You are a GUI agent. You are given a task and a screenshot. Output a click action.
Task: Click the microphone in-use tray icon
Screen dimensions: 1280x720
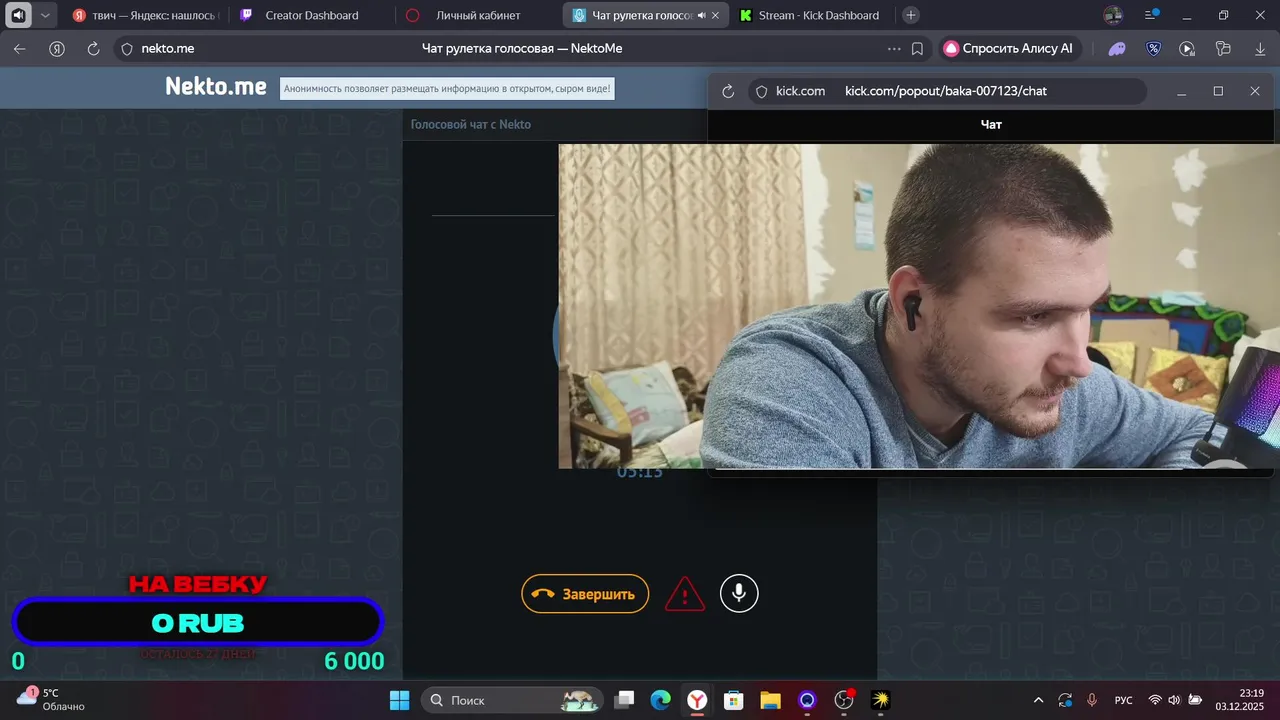(x=1092, y=700)
